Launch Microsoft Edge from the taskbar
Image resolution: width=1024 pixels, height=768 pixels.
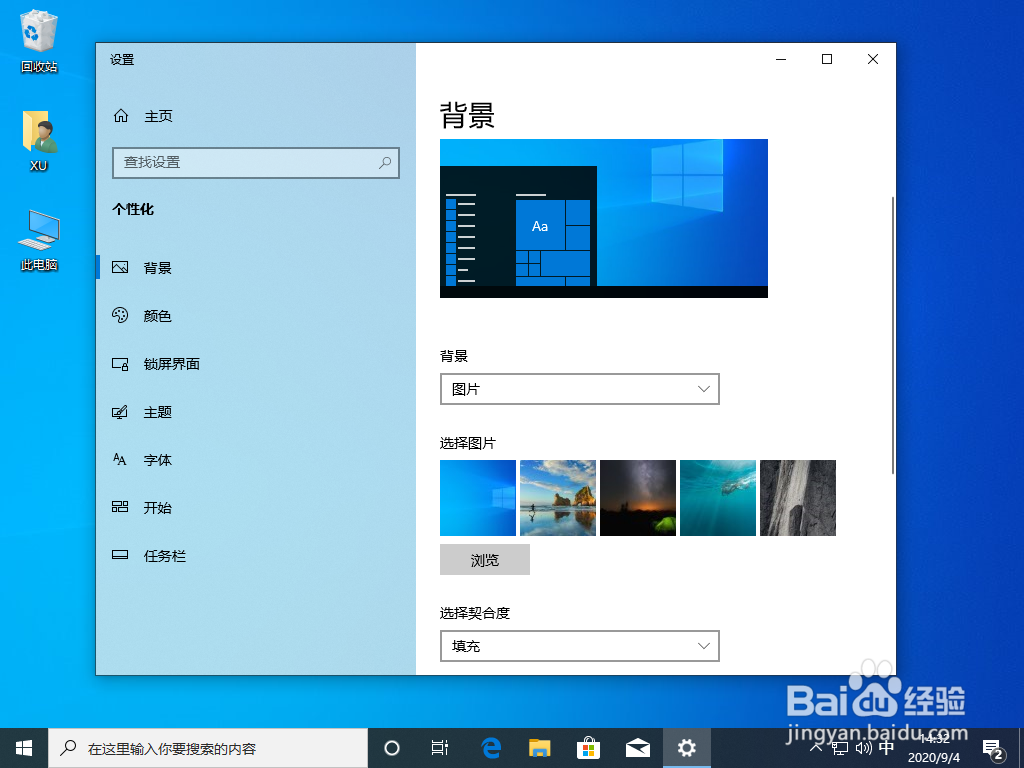[490, 748]
